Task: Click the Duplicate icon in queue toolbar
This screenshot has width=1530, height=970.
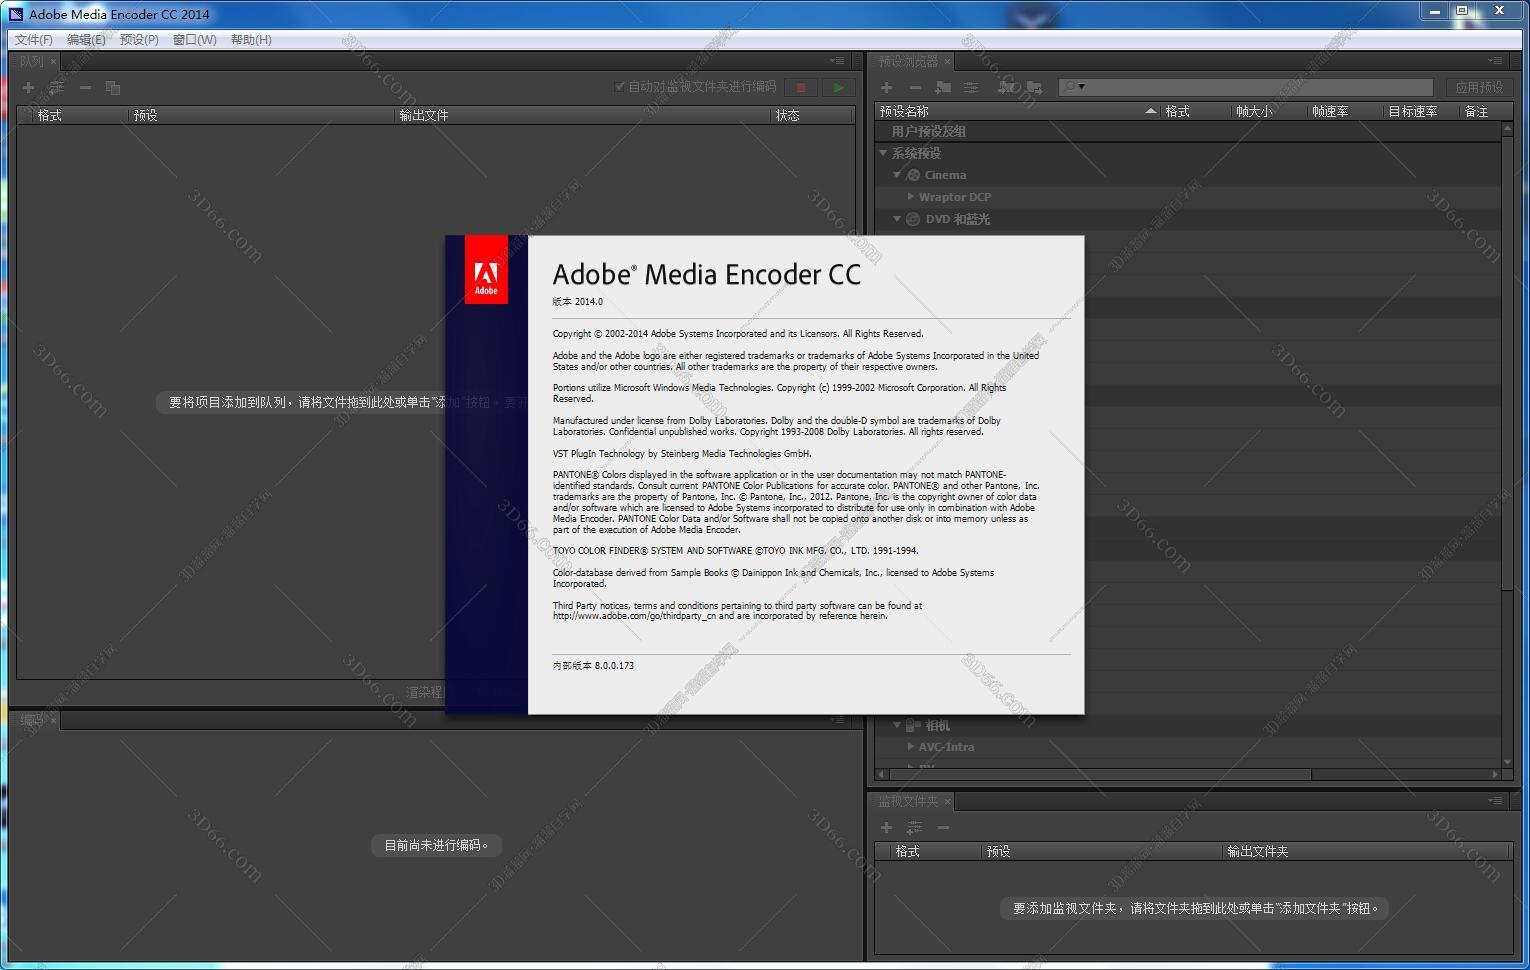Action: pos(113,88)
